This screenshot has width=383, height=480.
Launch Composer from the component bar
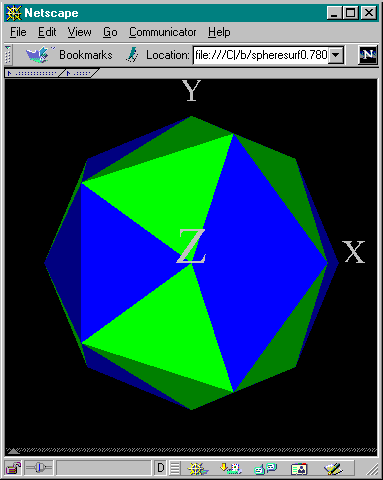[333, 468]
